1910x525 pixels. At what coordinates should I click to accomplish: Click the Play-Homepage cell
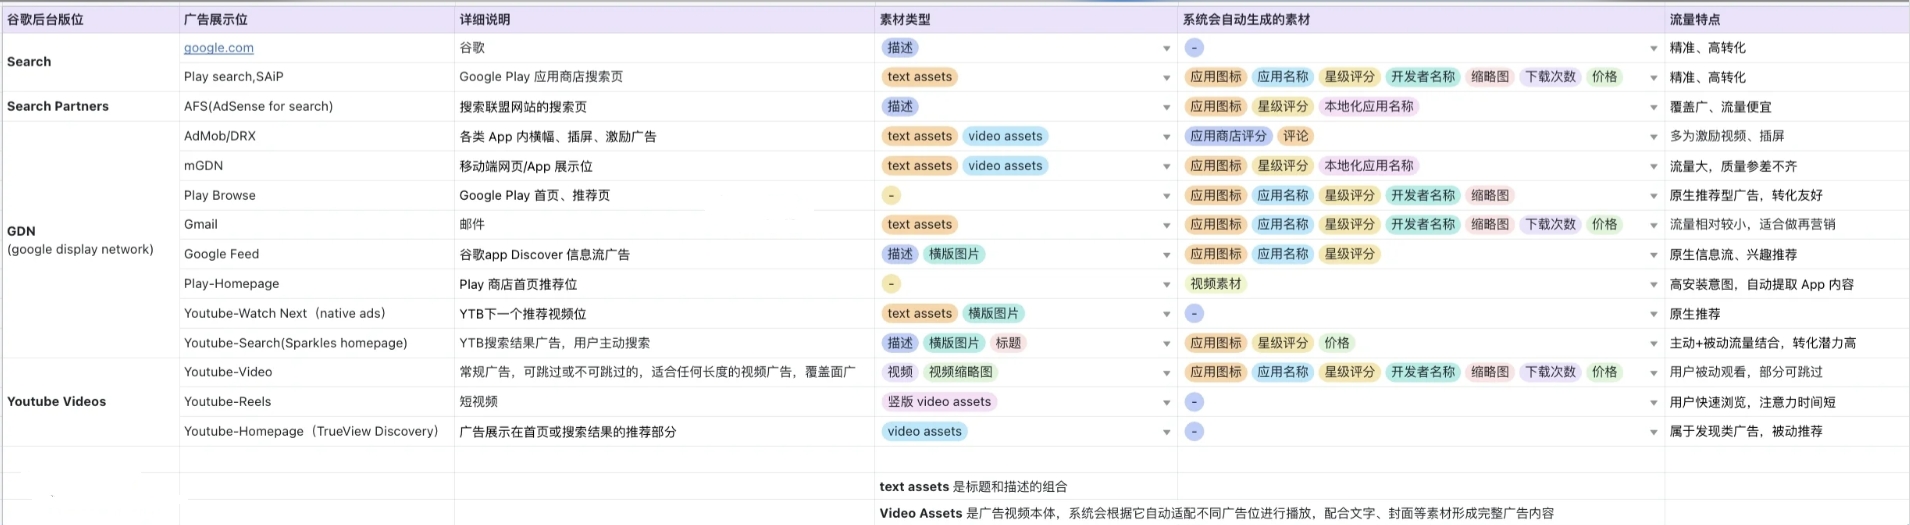click(317, 284)
